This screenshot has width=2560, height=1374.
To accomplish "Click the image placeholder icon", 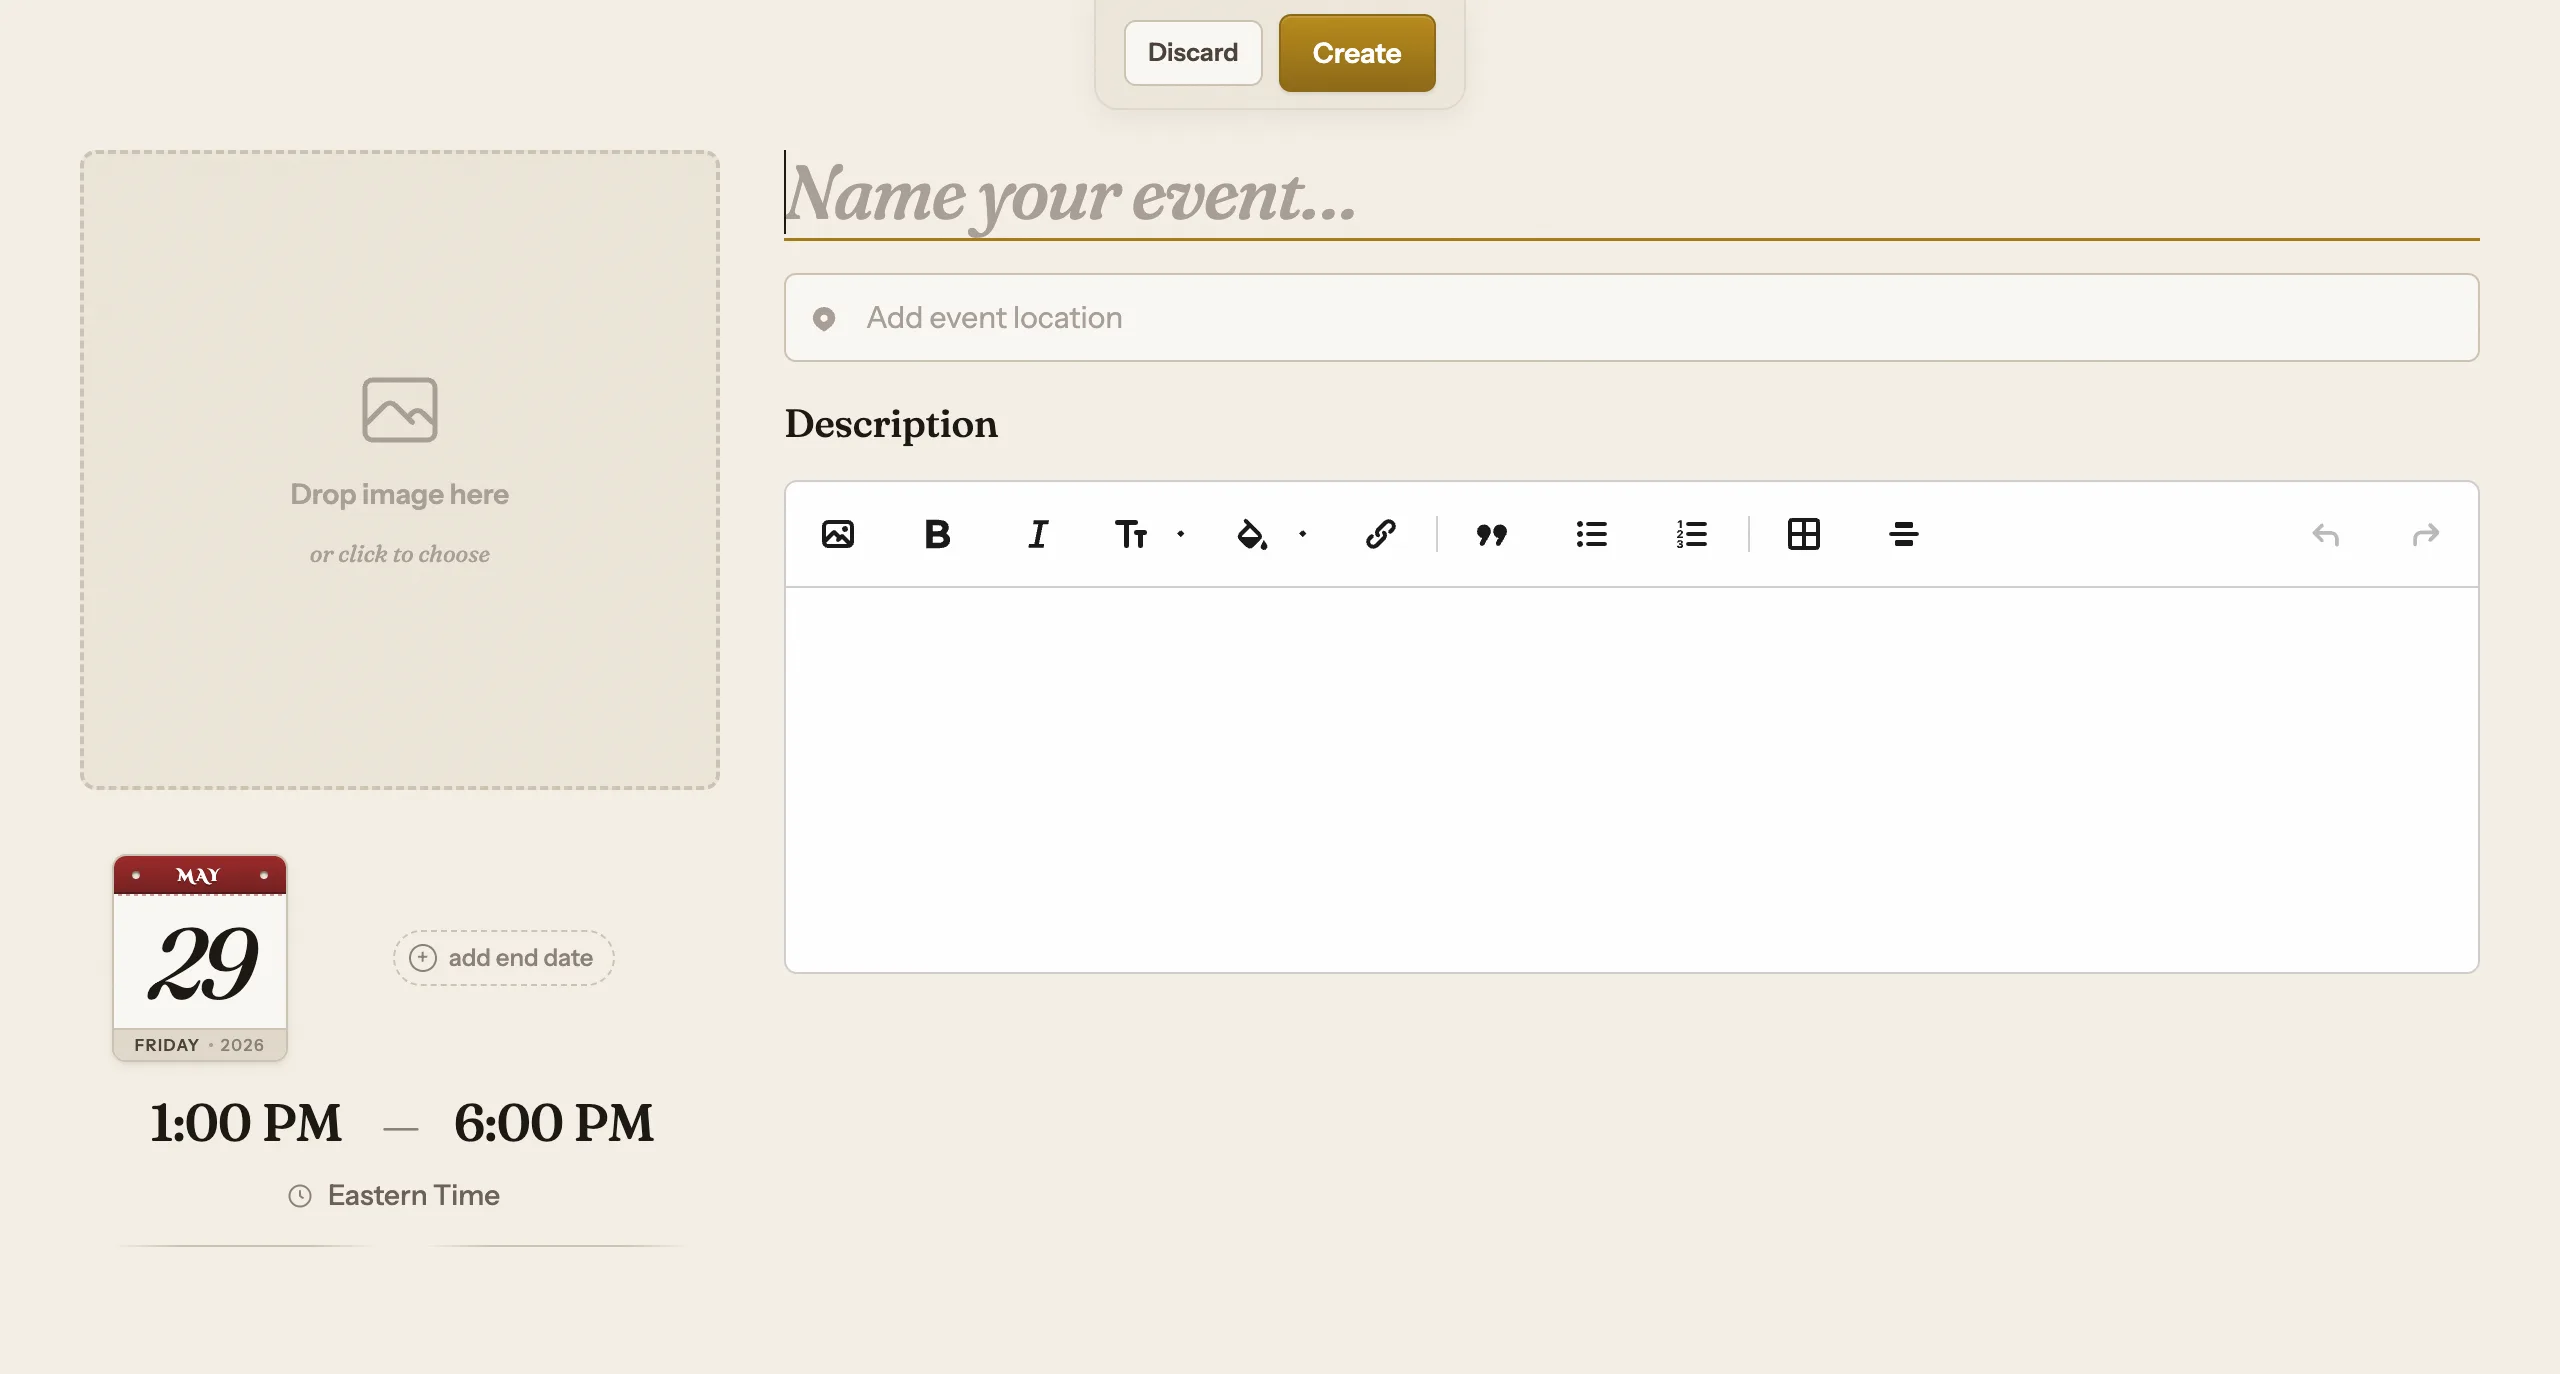I will (x=399, y=409).
